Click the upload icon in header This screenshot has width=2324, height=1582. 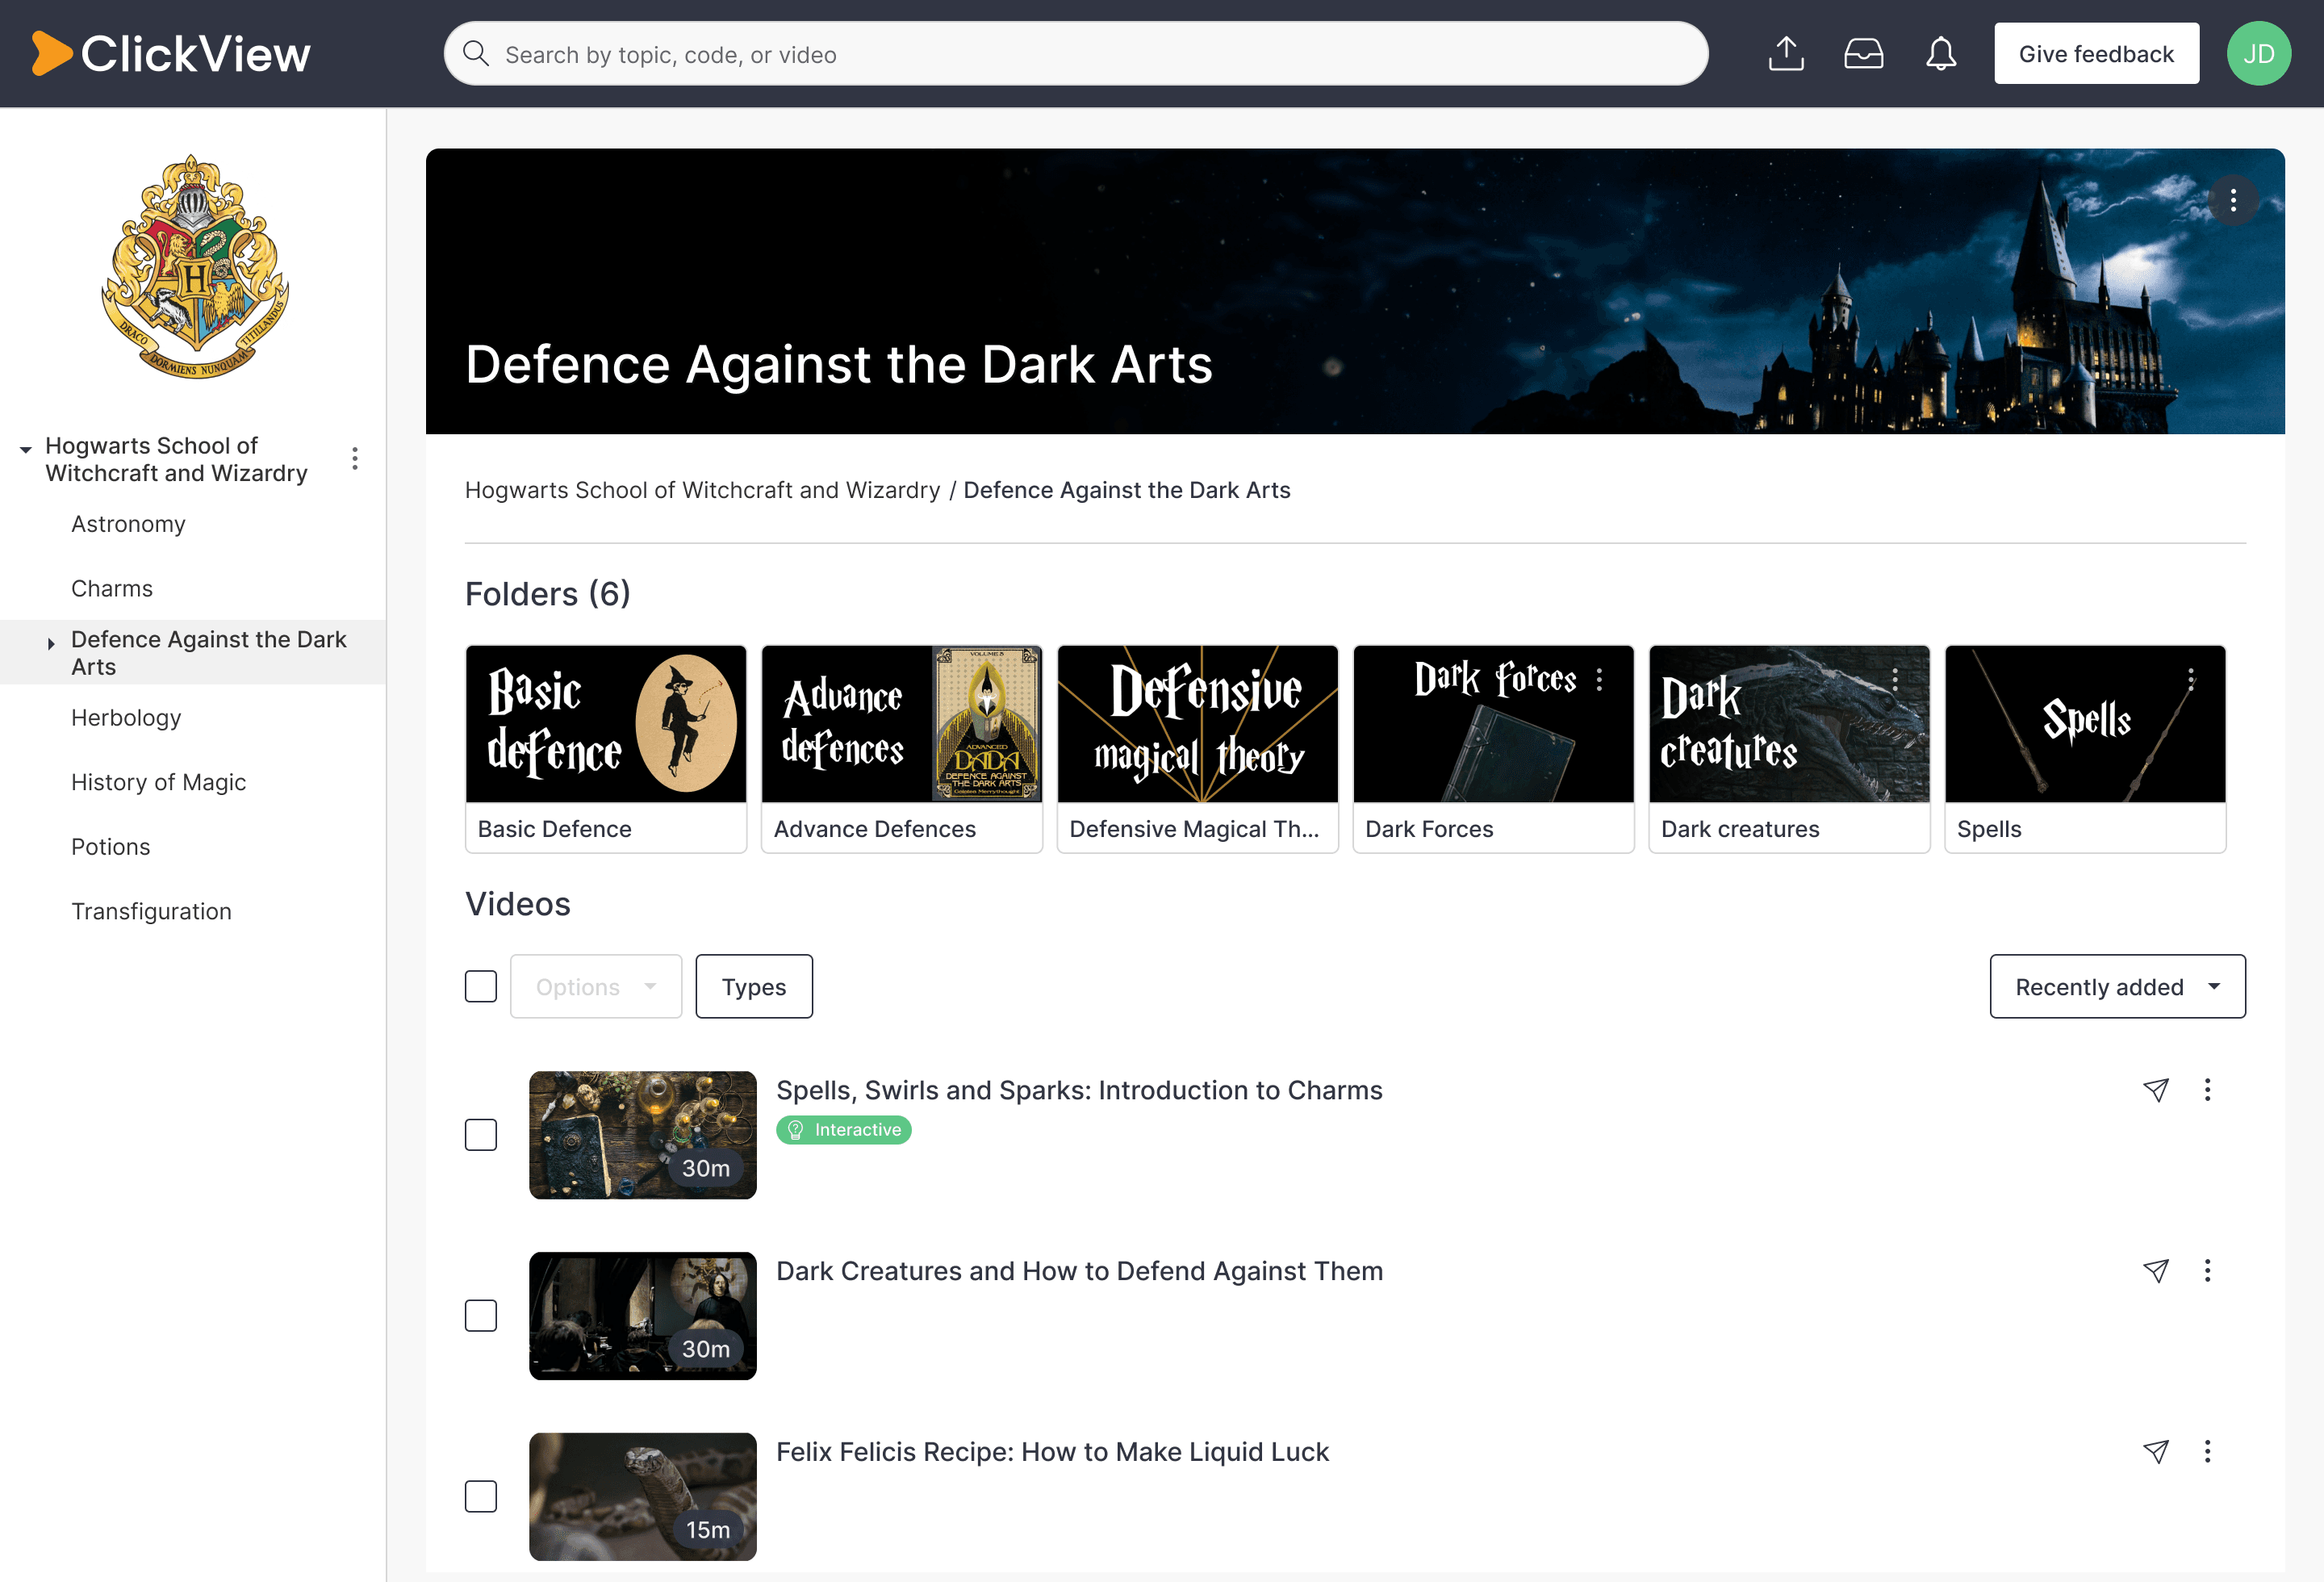[x=1786, y=54]
